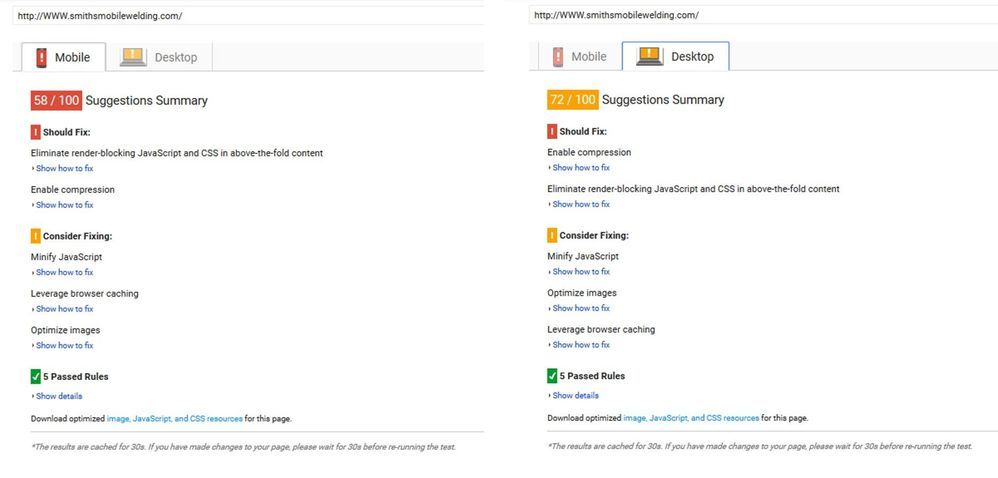Show details of mobile passed rules
Screen dimensions: 998x478
click(x=57, y=396)
